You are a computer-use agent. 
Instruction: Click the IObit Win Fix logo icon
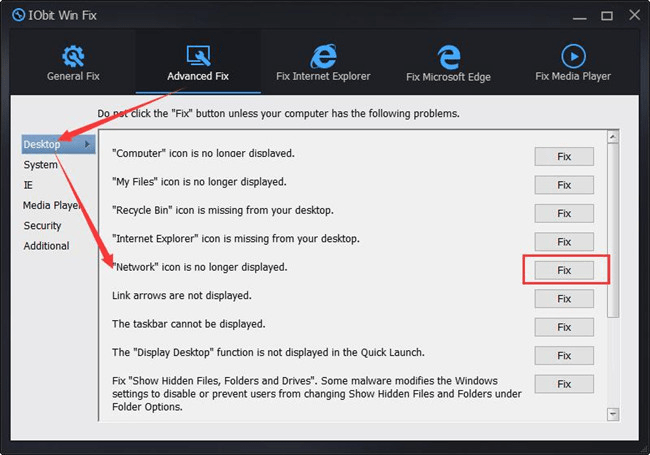coord(19,15)
